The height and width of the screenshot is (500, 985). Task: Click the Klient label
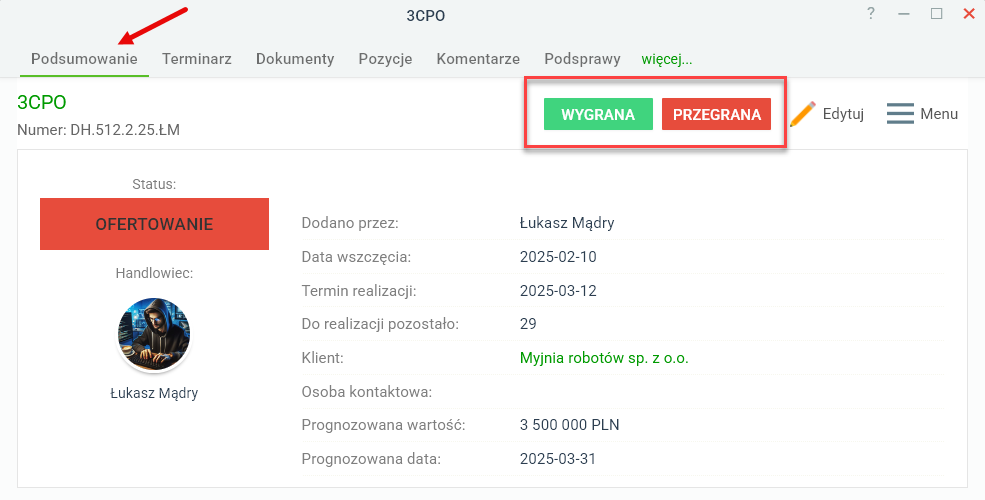click(323, 358)
